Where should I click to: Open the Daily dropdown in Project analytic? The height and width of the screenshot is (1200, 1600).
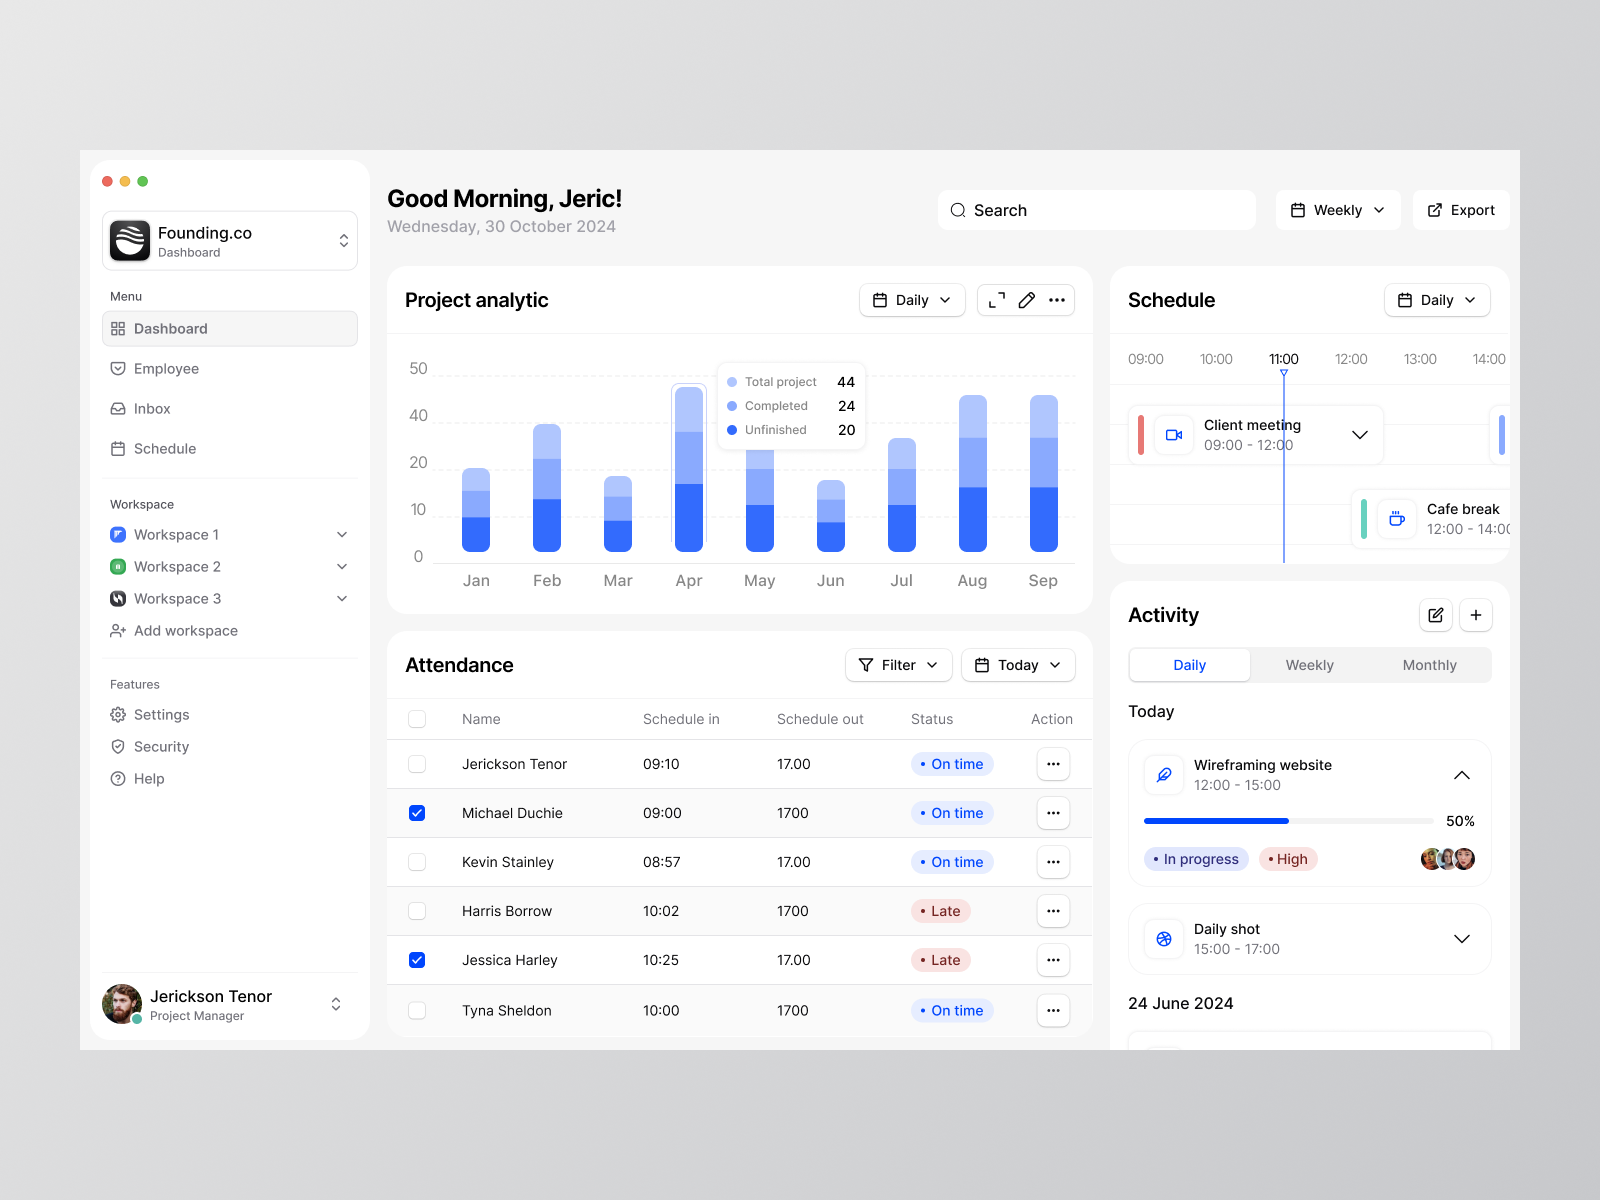pos(911,299)
